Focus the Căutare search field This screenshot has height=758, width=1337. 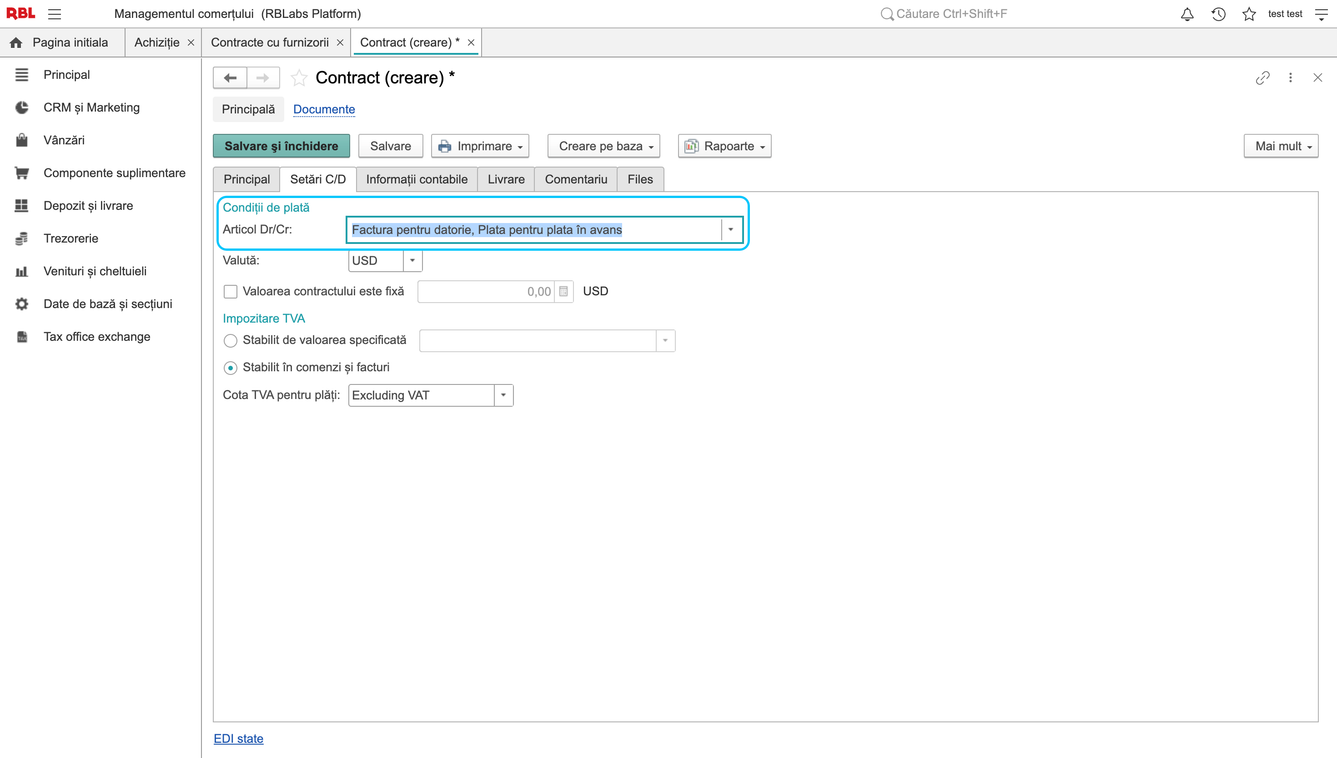pos(951,14)
